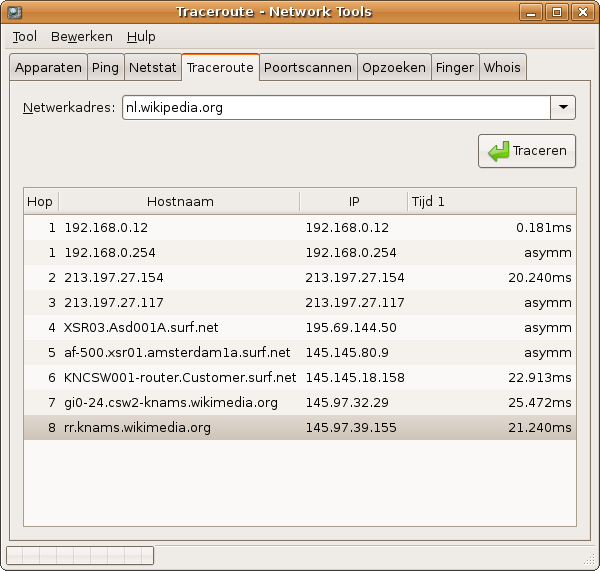
Task: Click the green arrow Traceren button
Action: coord(527,152)
